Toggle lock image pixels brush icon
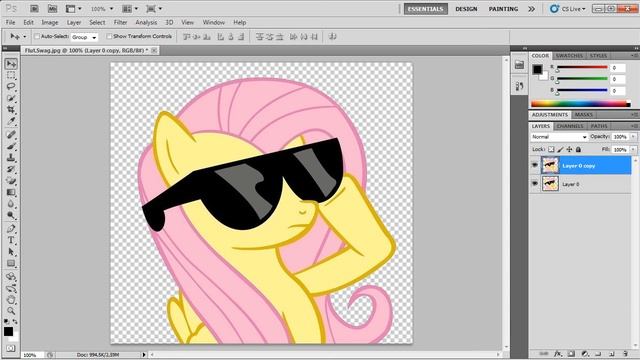640x360 pixels. (560, 149)
